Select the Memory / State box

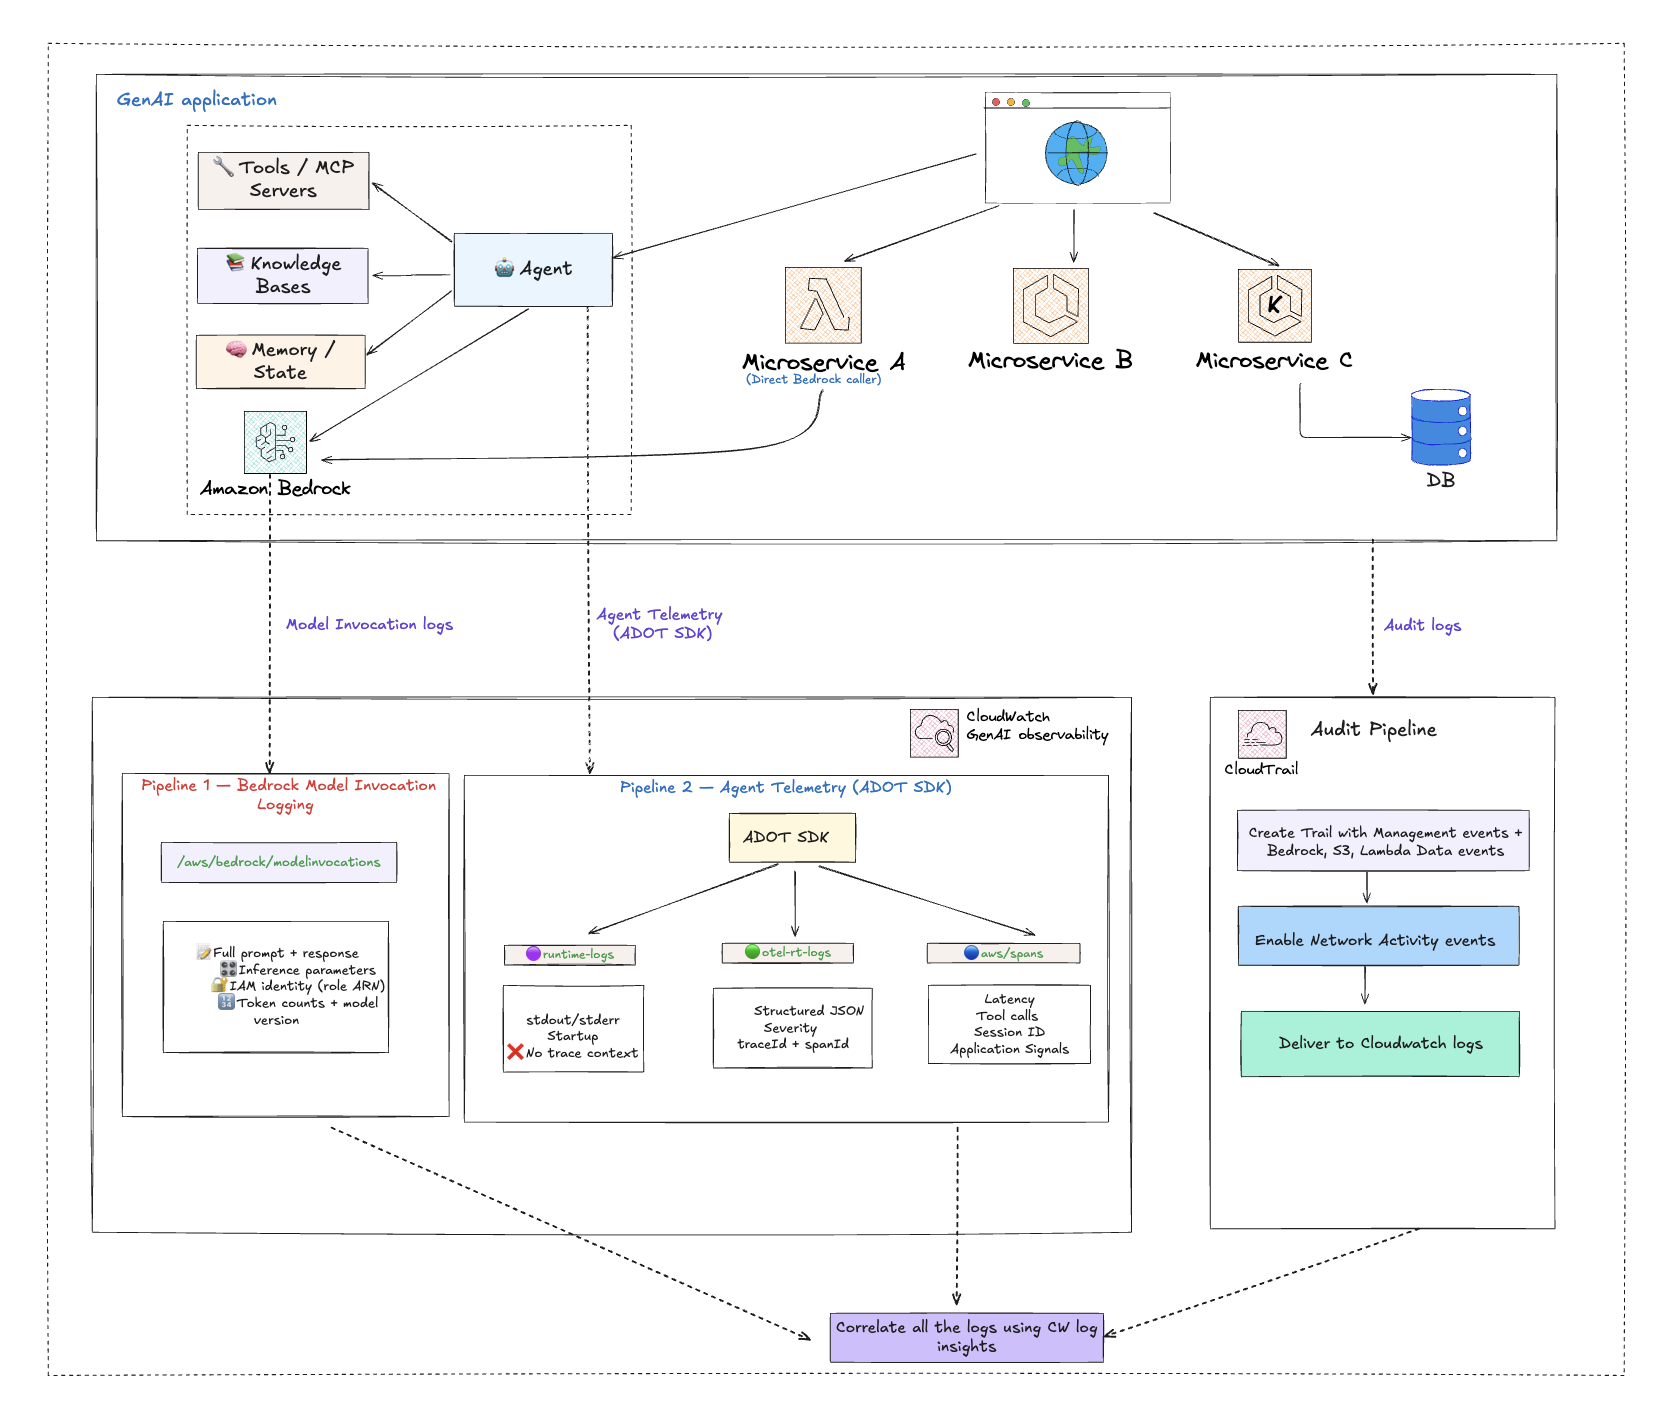click(281, 361)
